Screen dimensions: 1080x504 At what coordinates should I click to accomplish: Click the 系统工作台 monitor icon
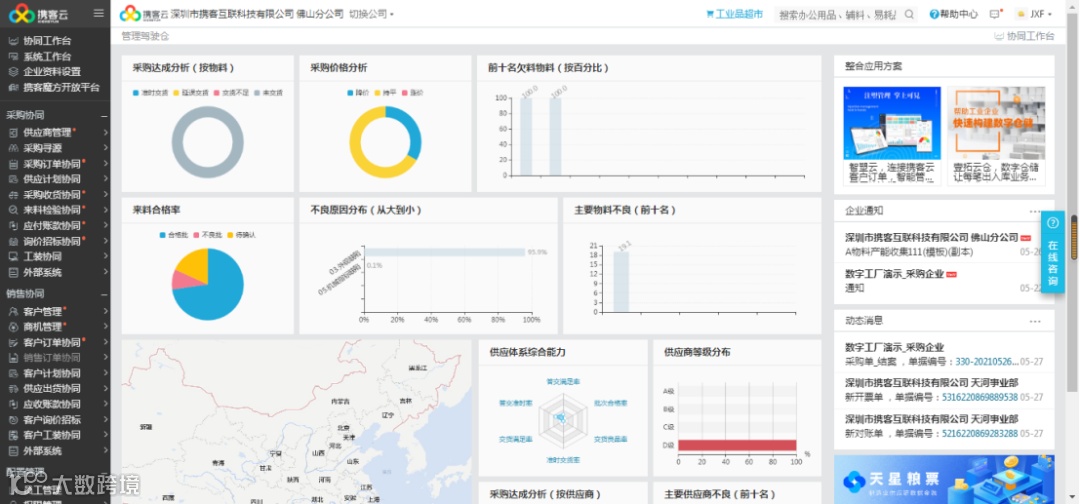coord(13,56)
